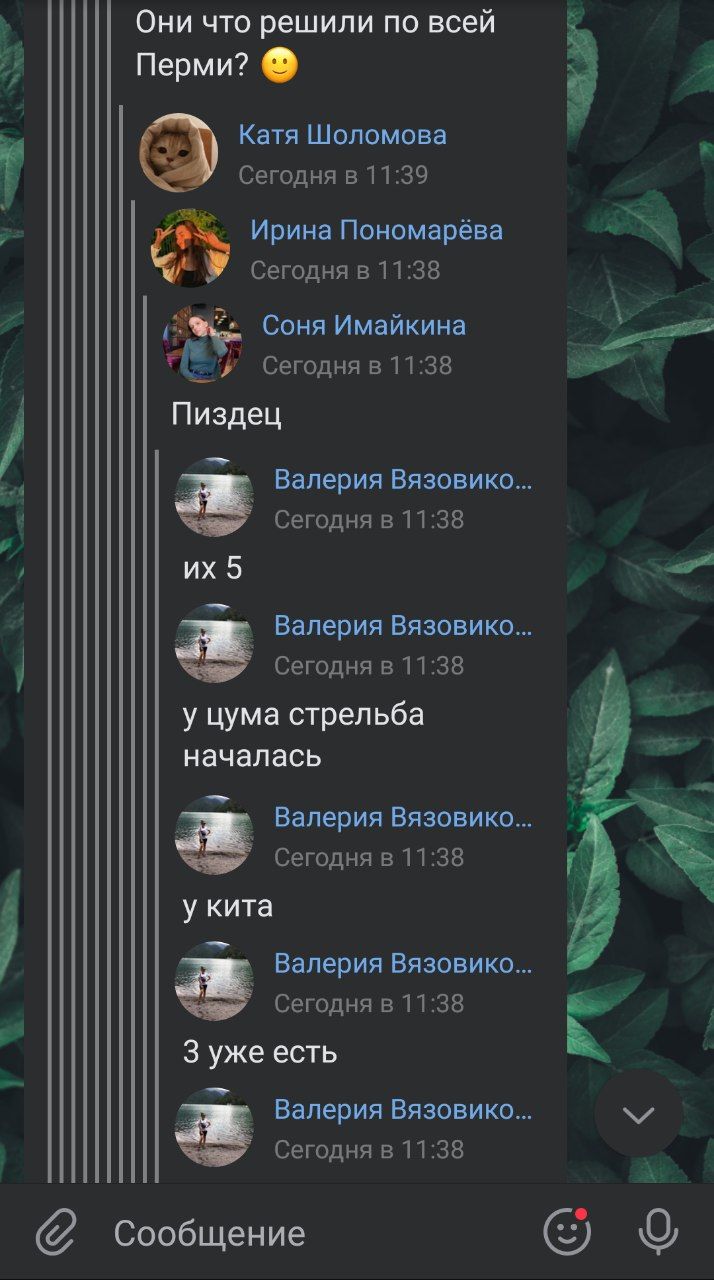The image size is (714, 1280).
Task: Tap Валерия's avatar above 'их 5'
Action: coord(214,497)
